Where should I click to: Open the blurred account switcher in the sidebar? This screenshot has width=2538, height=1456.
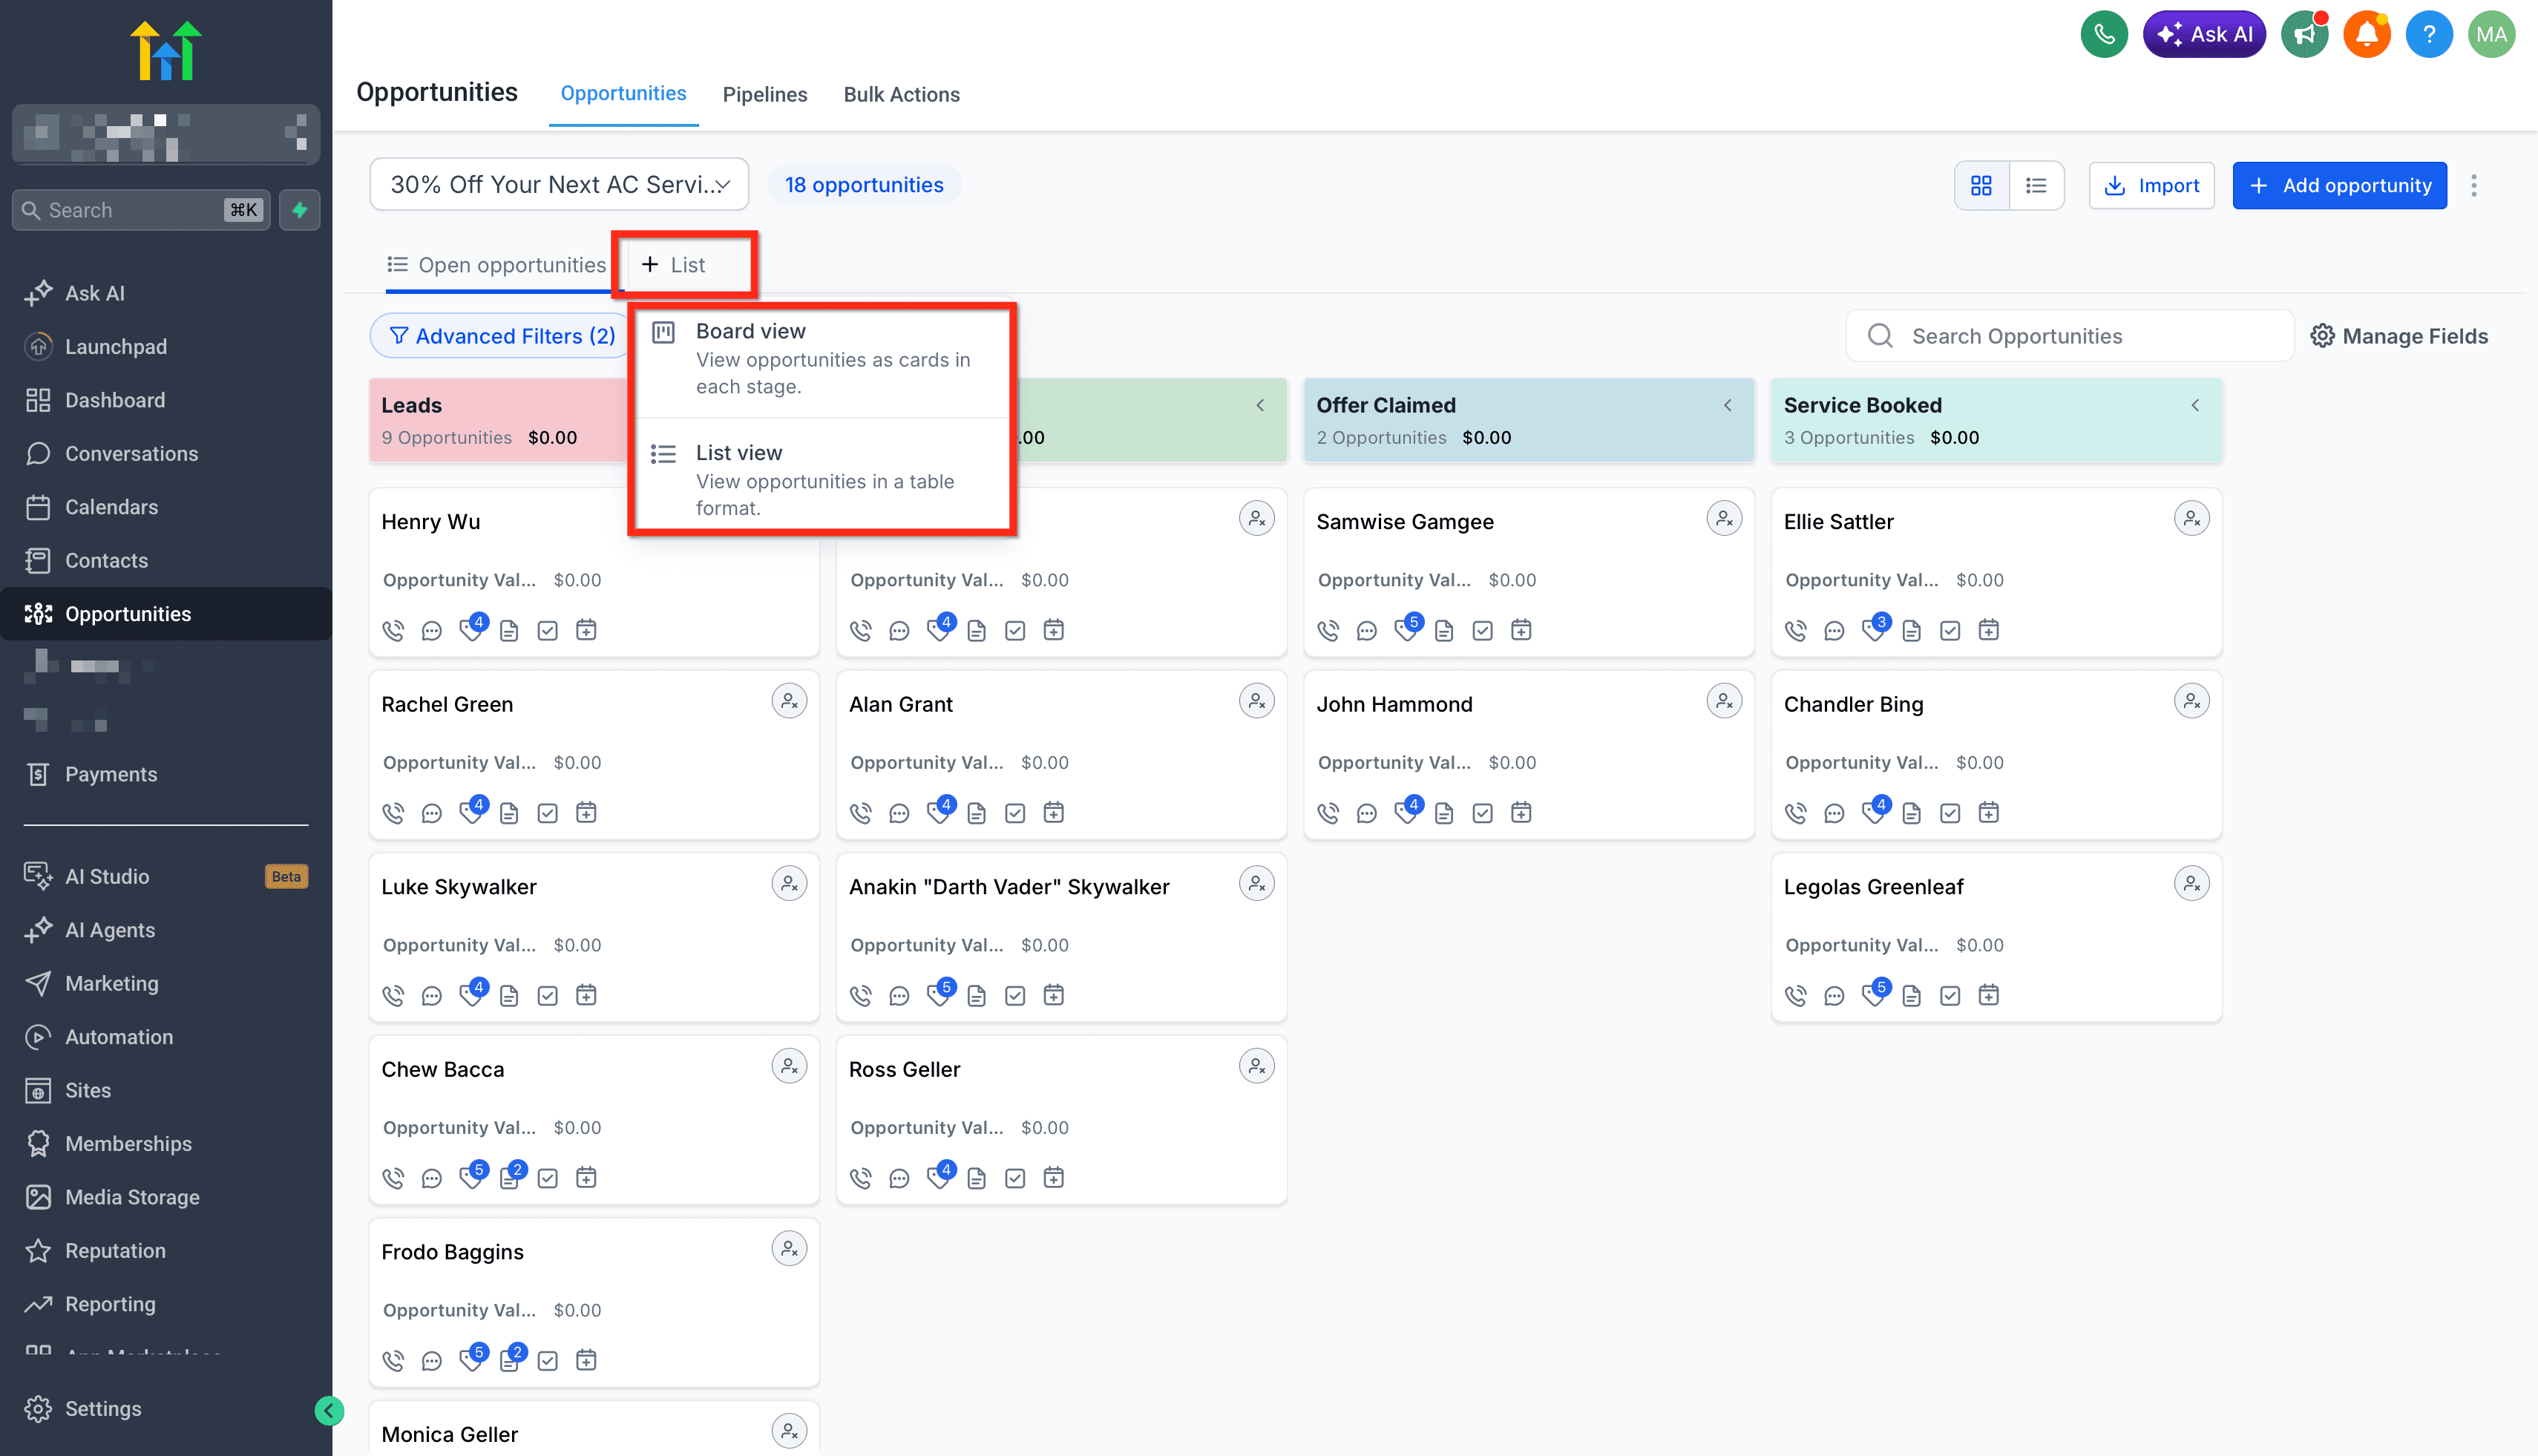[x=166, y=134]
